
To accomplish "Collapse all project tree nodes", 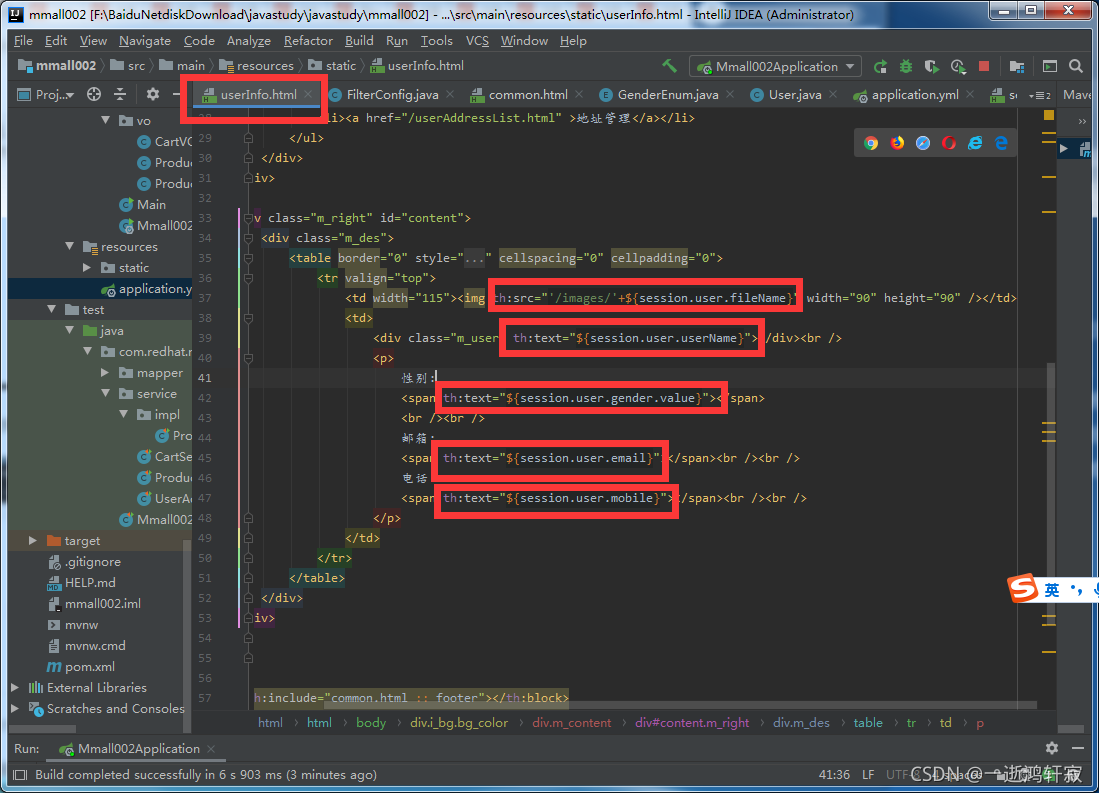I will pyautogui.click(x=121, y=94).
